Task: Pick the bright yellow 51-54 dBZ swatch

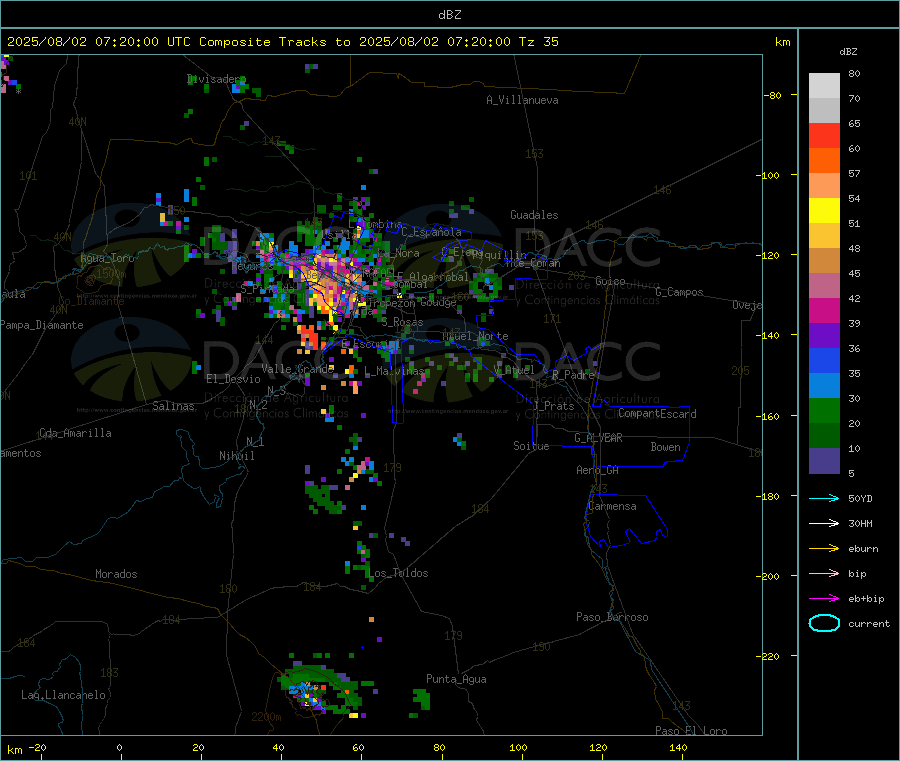Action: pyautogui.click(x=824, y=211)
